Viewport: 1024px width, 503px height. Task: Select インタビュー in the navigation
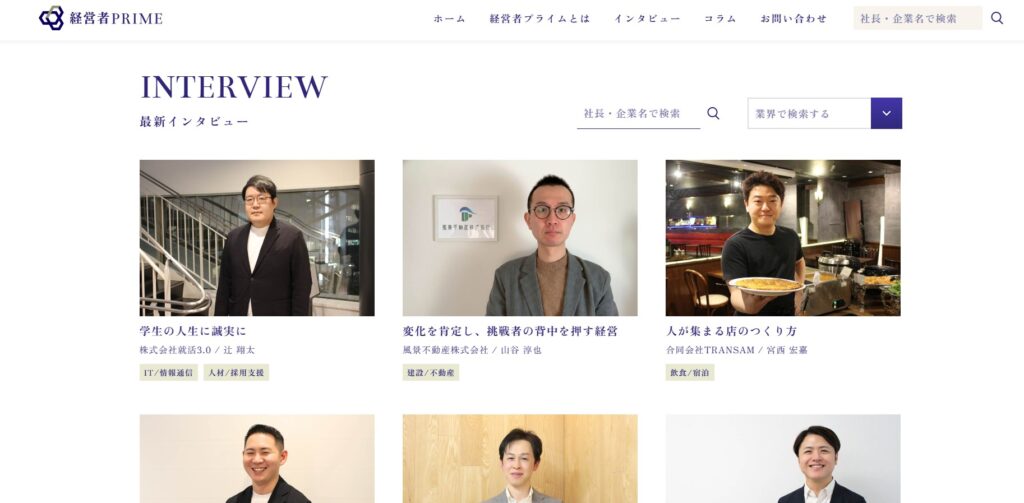click(x=647, y=18)
